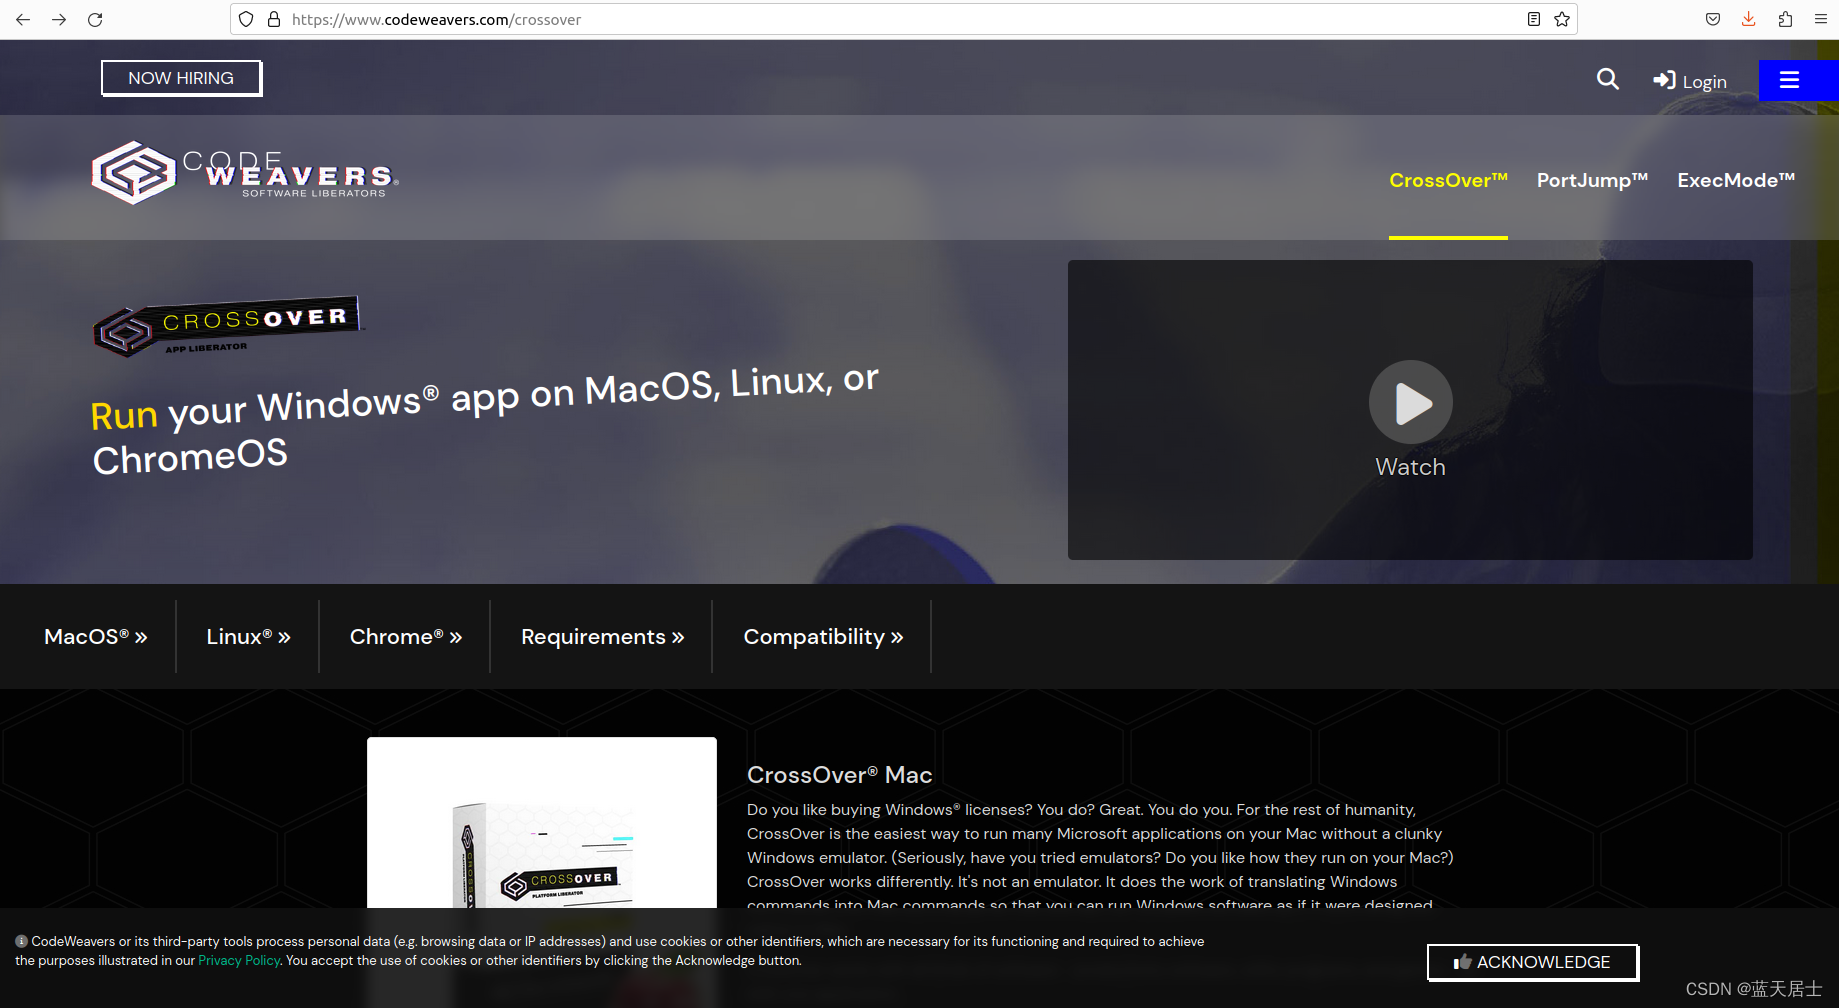The height and width of the screenshot is (1008, 1839).
Task: Select the PortJump™ nav tab
Action: [1592, 180]
